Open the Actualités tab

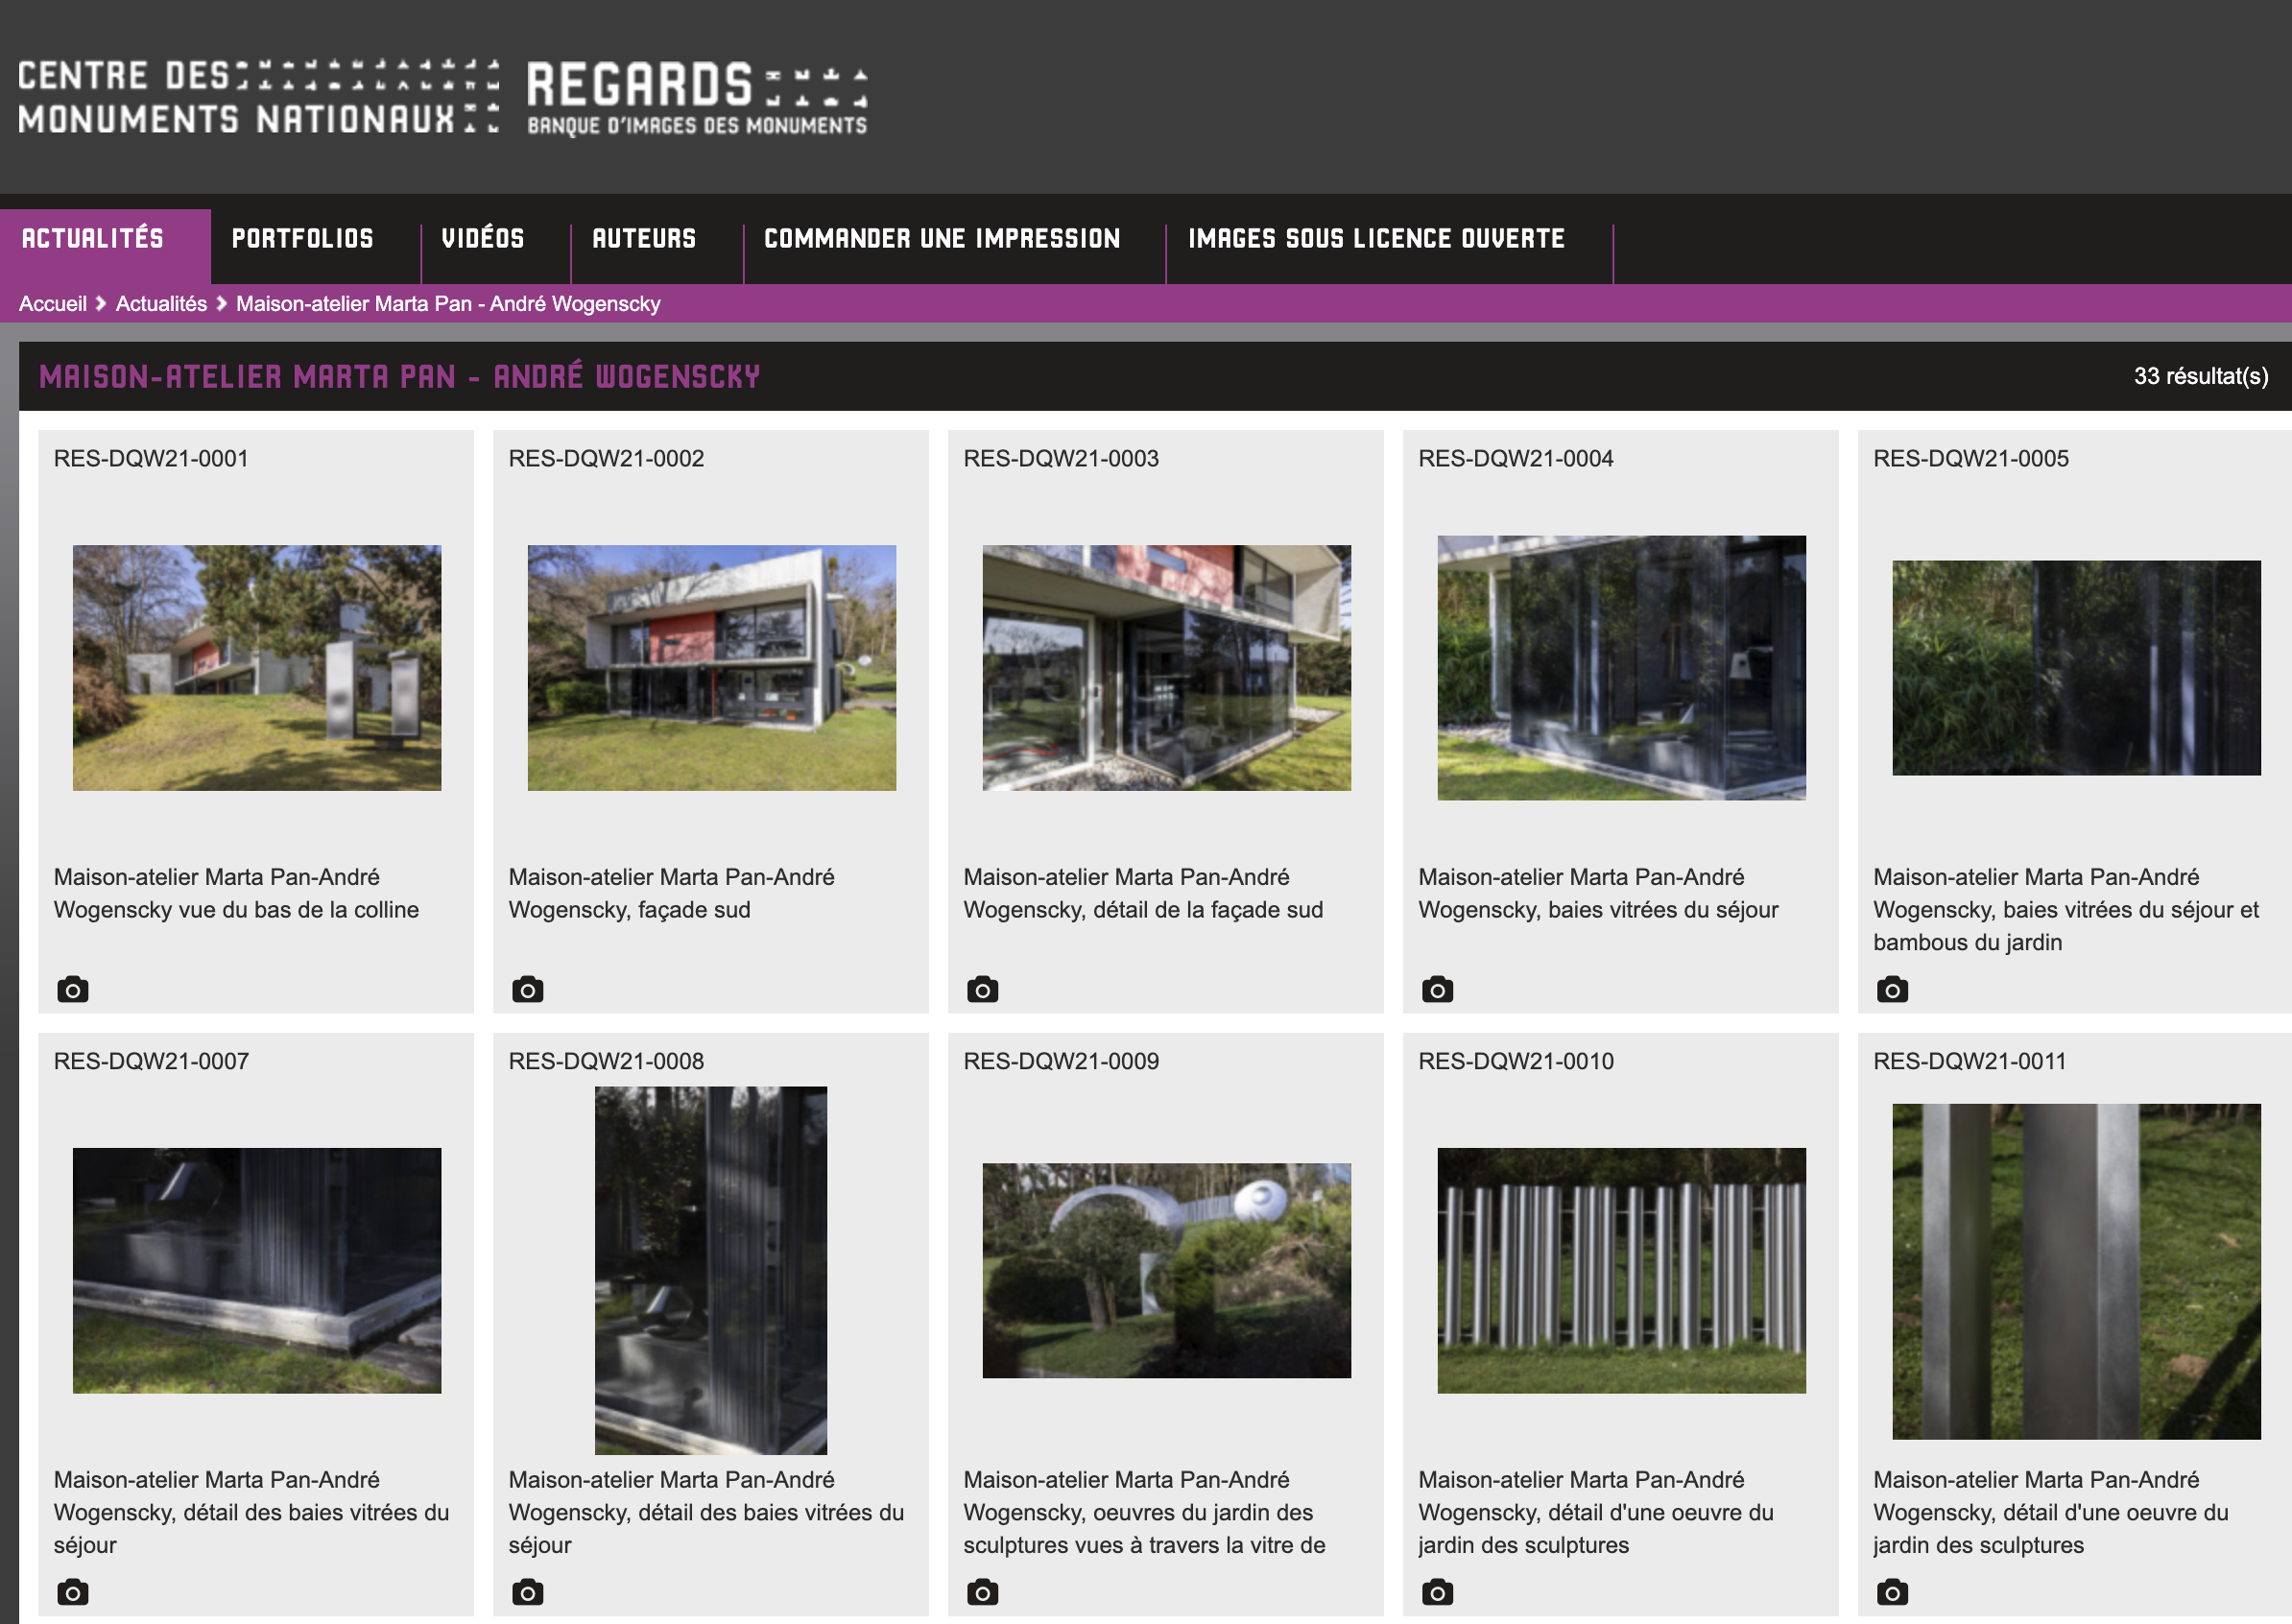pyautogui.click(x=93, y=239)
